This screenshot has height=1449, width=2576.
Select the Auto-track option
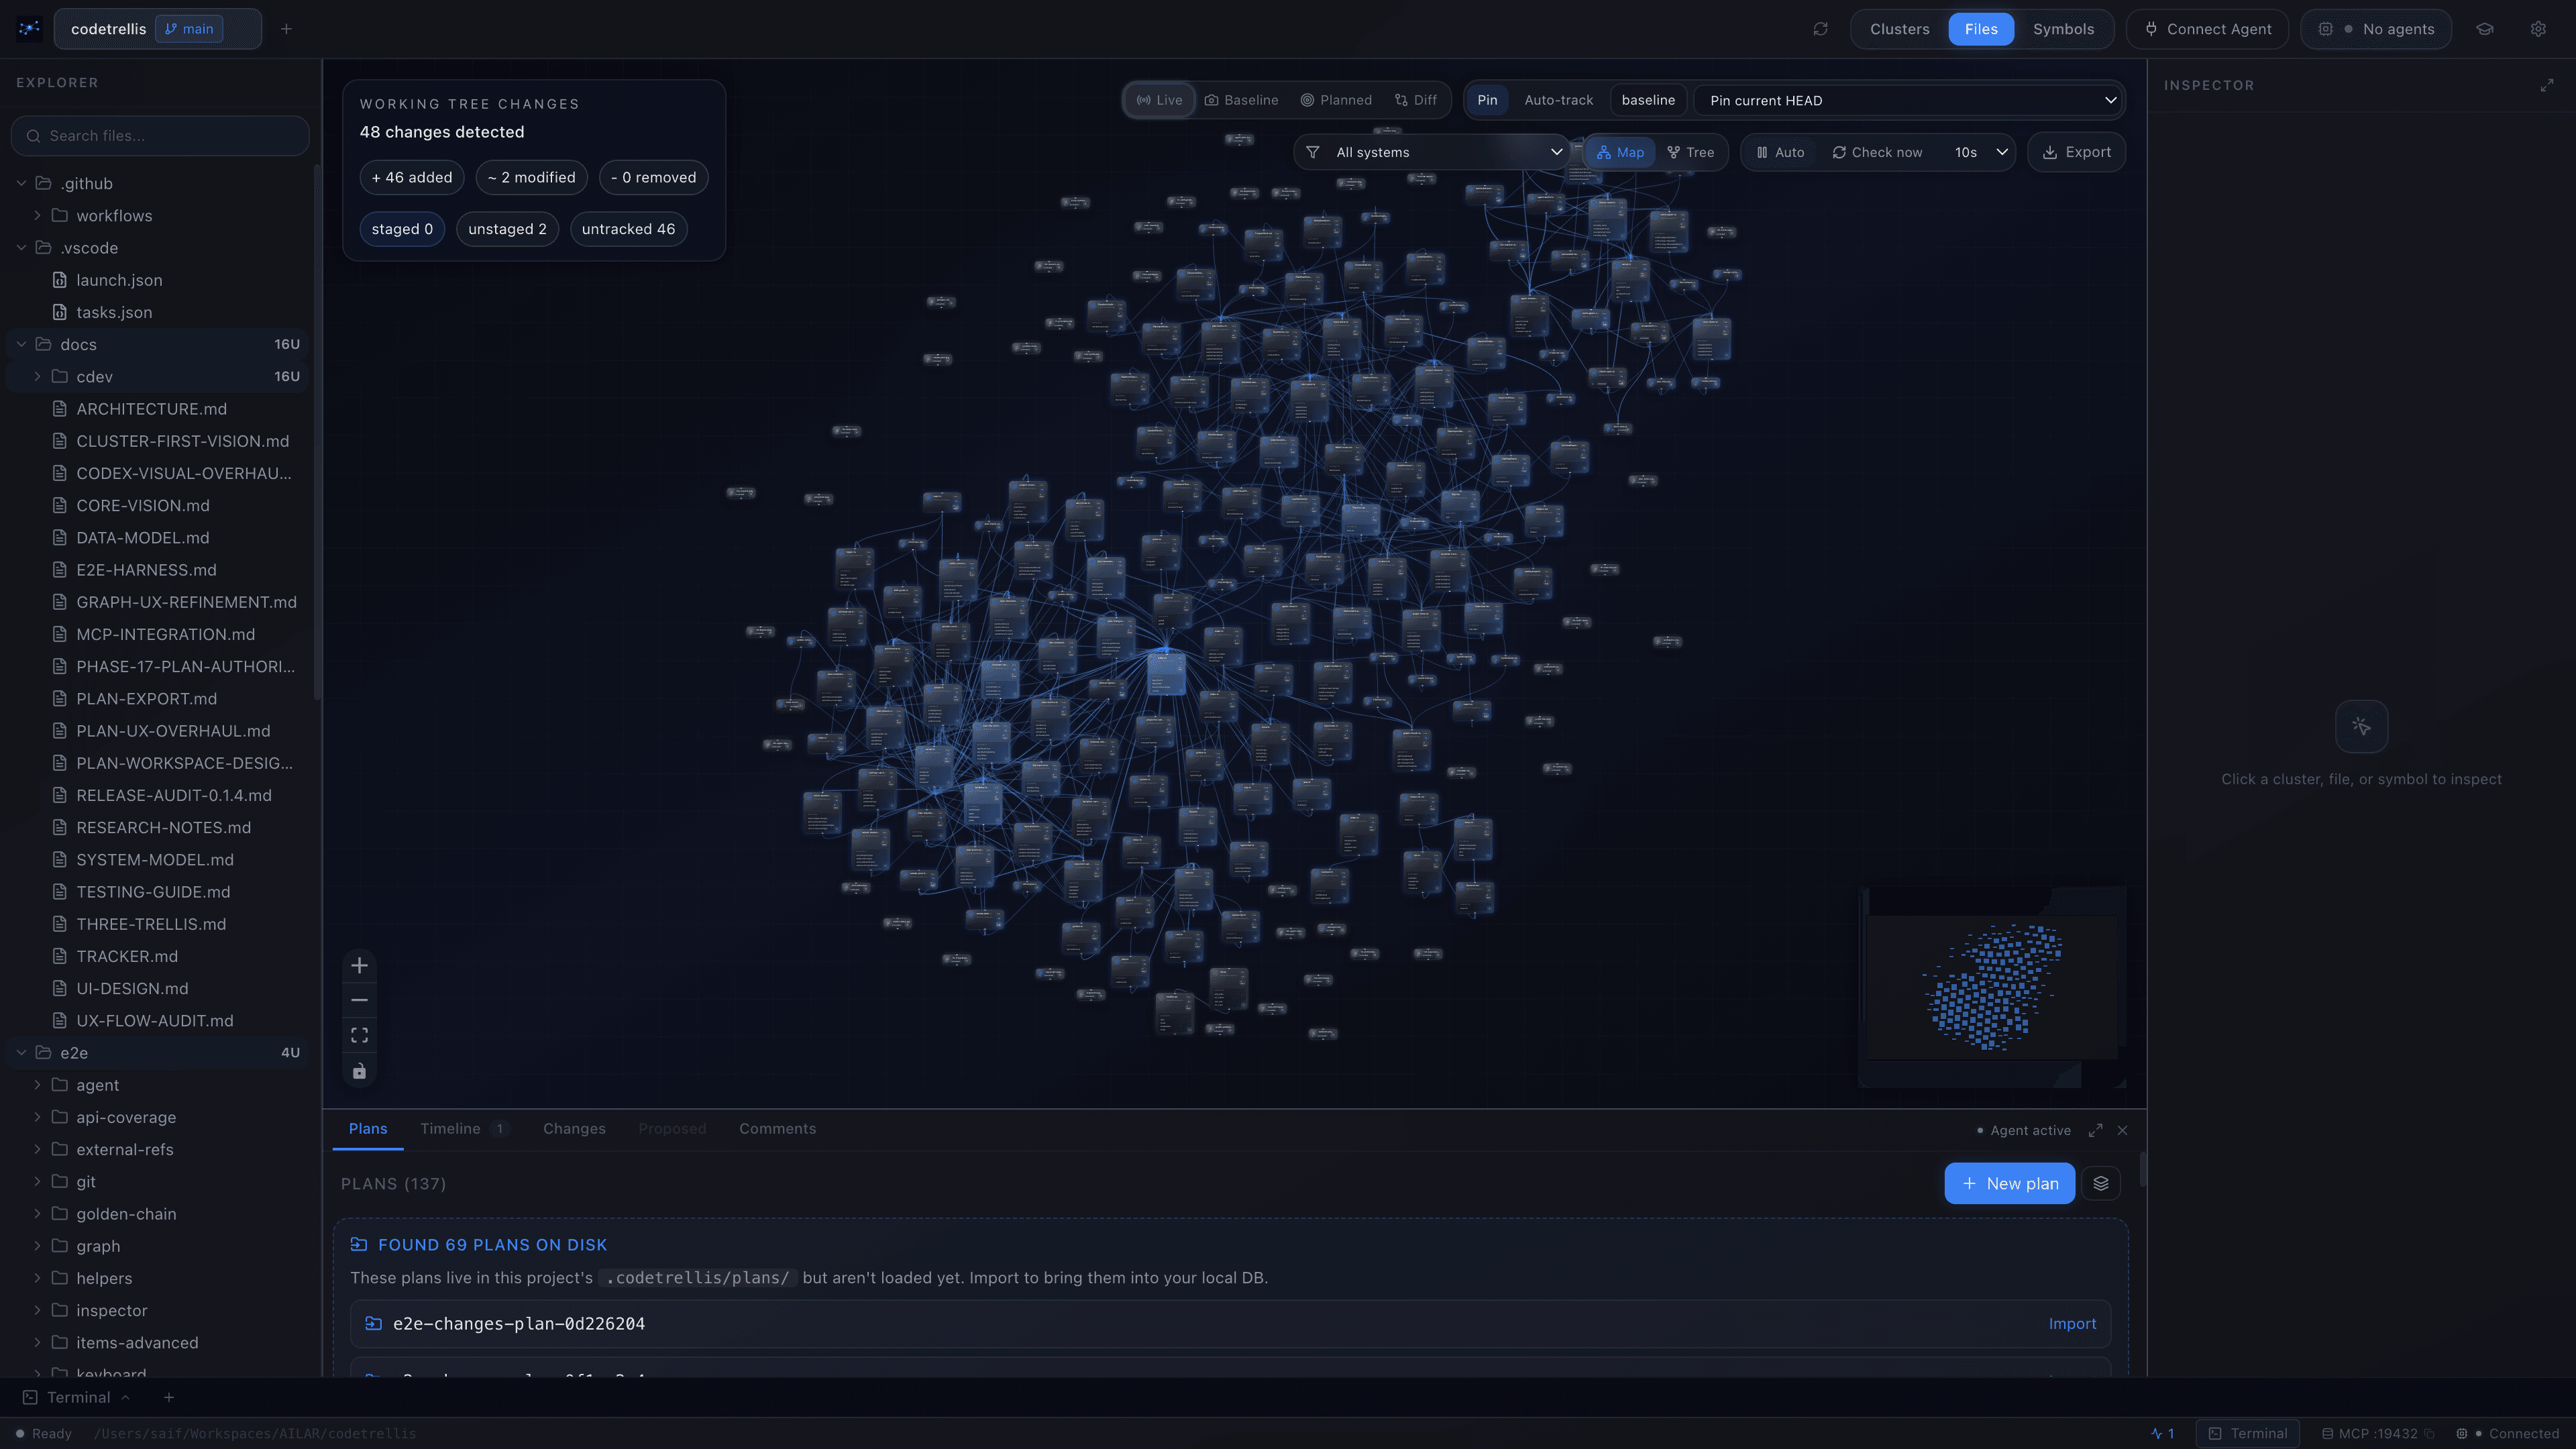tap(1558, 100)
